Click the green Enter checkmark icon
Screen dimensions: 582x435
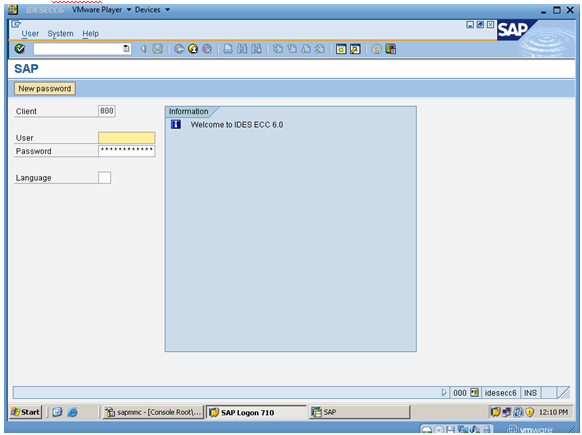pos(20,49)
